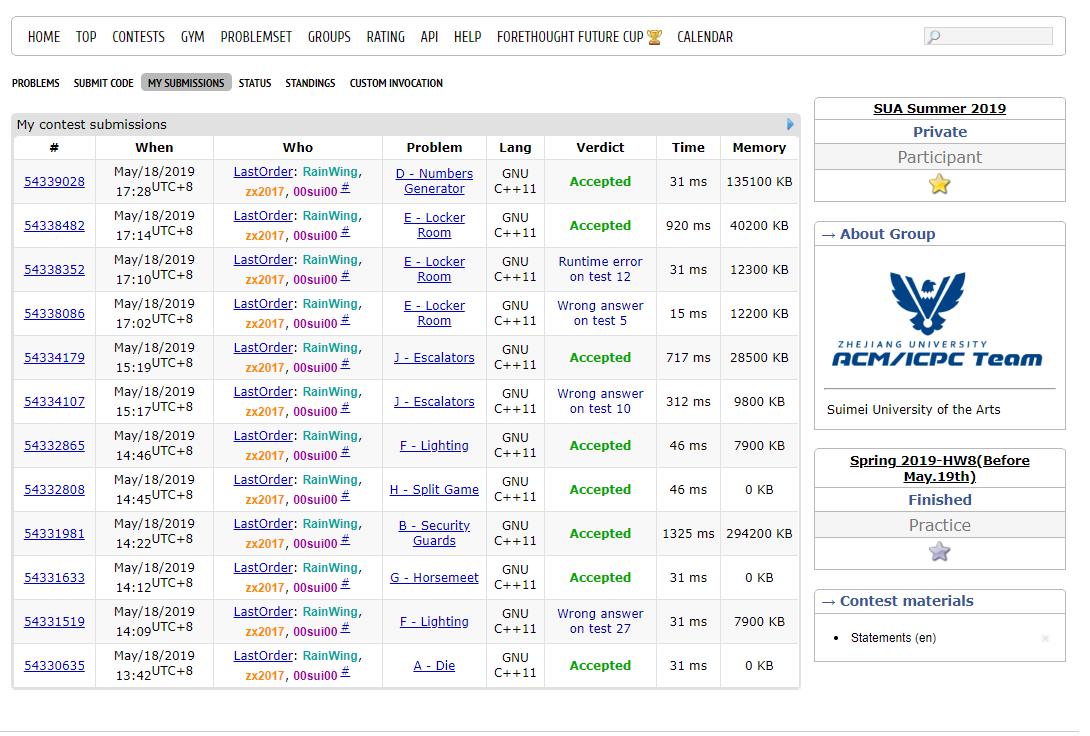Open the PROBLEMSET menu item
1090x736 pixels.
tap(256, 37)
